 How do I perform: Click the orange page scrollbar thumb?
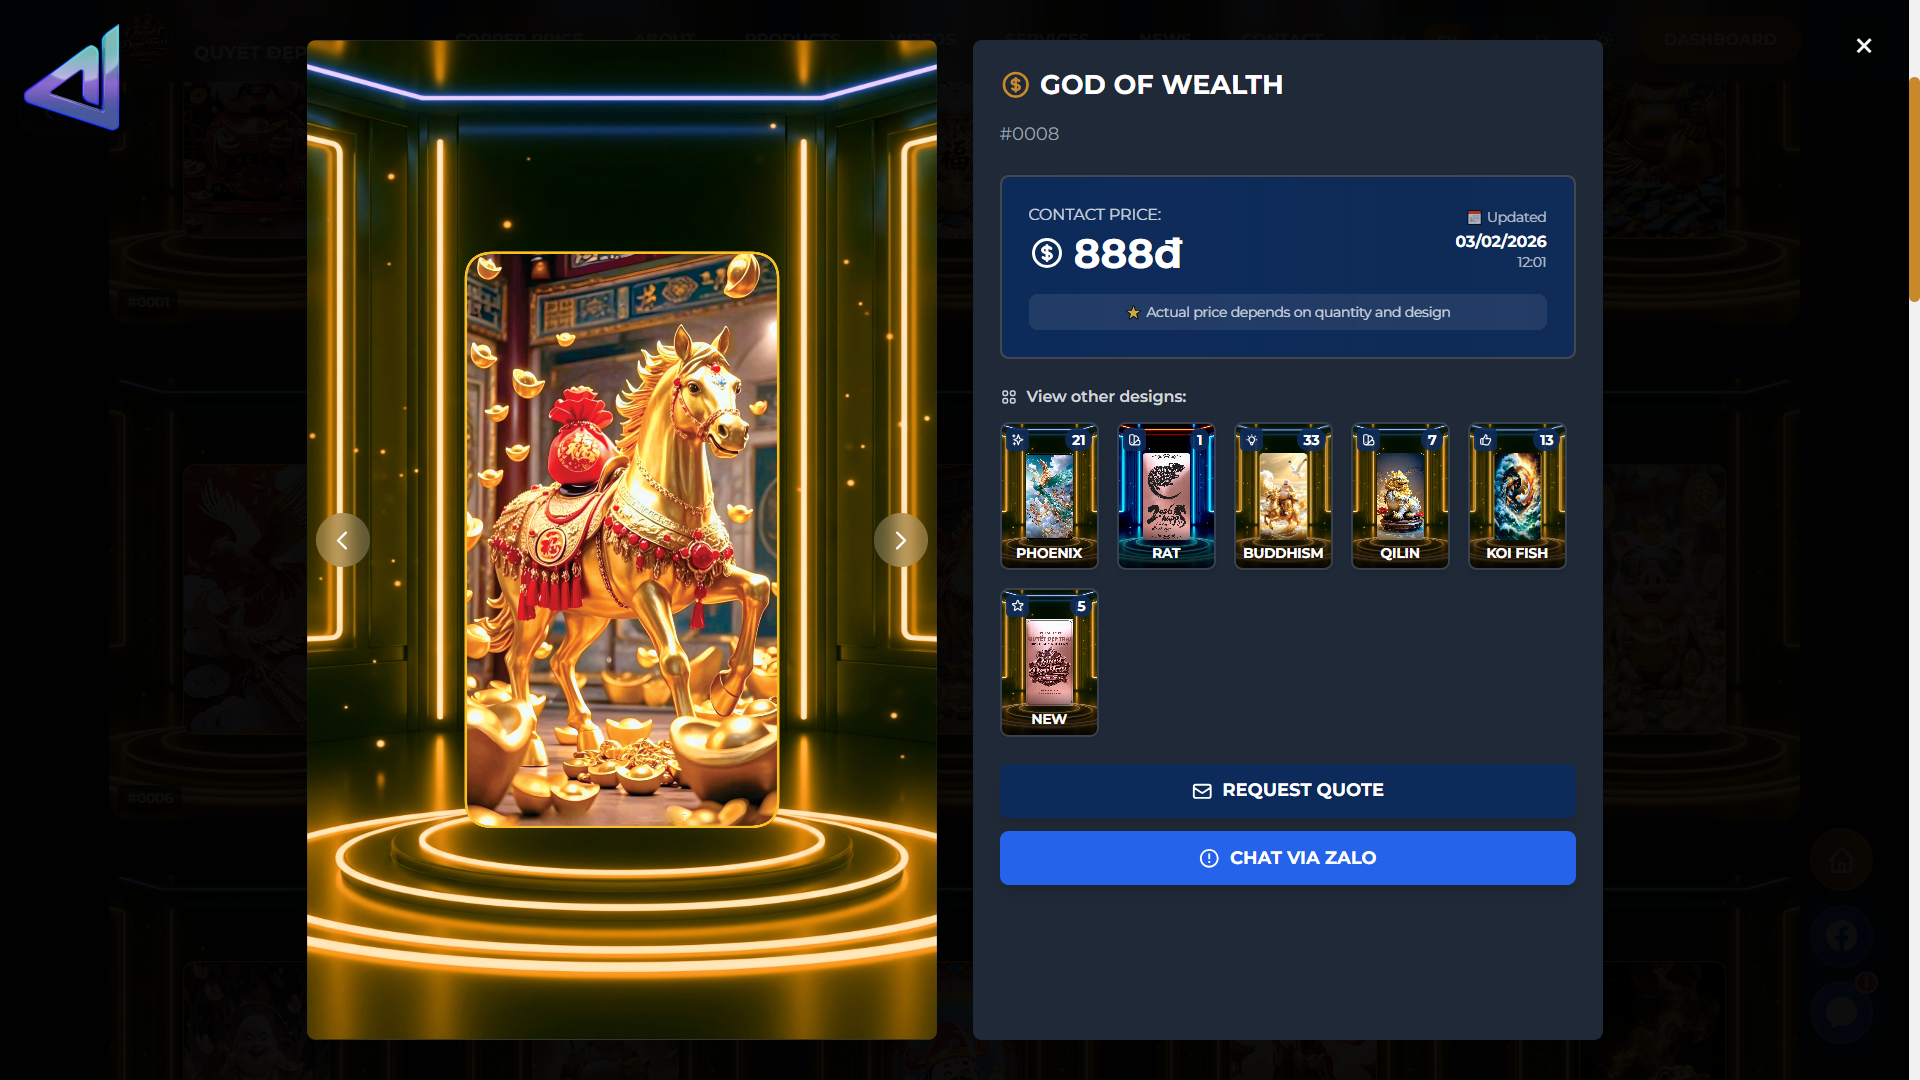click(1914, 190)
